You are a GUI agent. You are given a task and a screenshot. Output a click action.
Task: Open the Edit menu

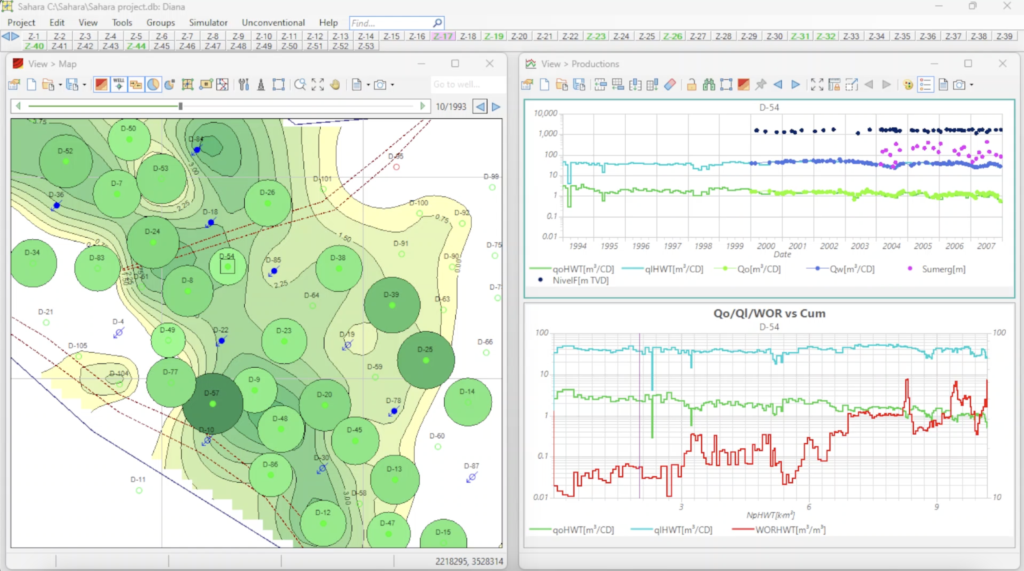click(57, 23)
